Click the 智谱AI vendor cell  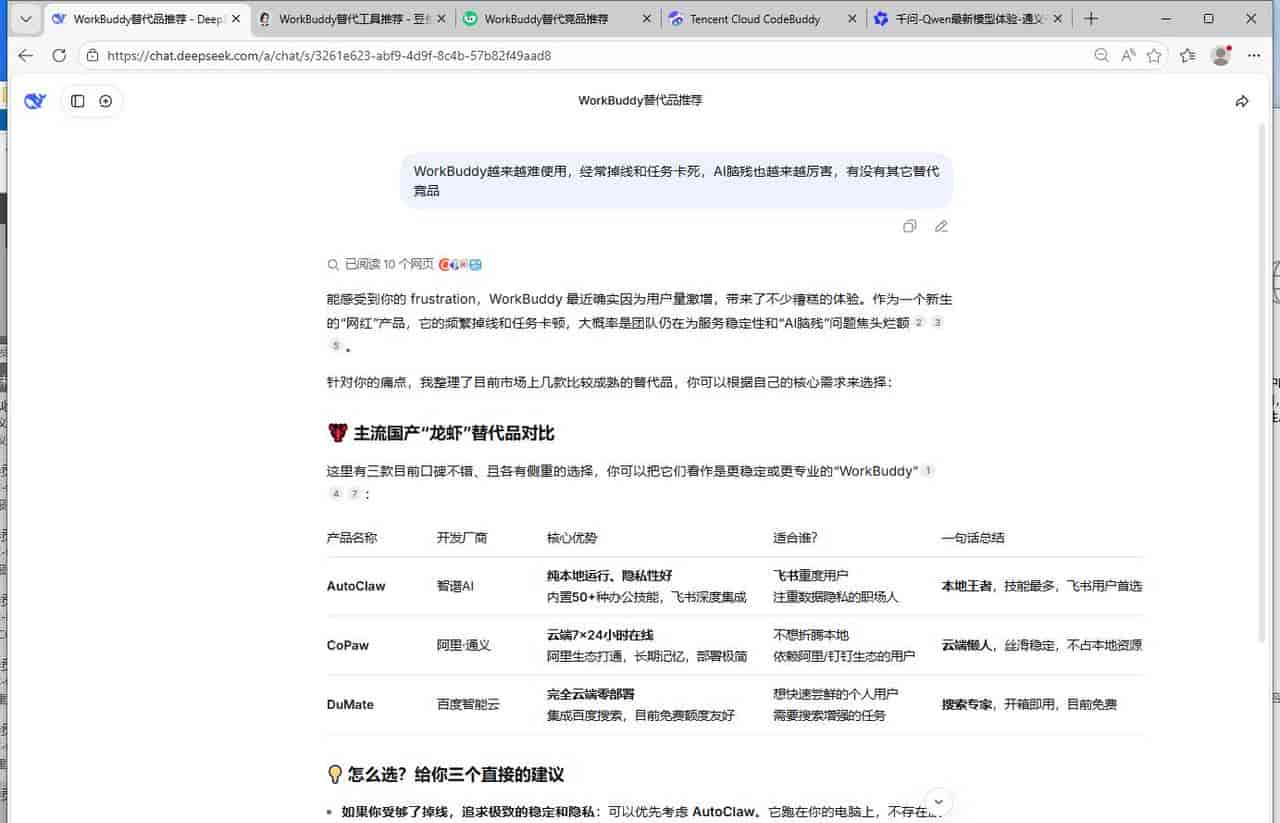(x=455, y=586)
